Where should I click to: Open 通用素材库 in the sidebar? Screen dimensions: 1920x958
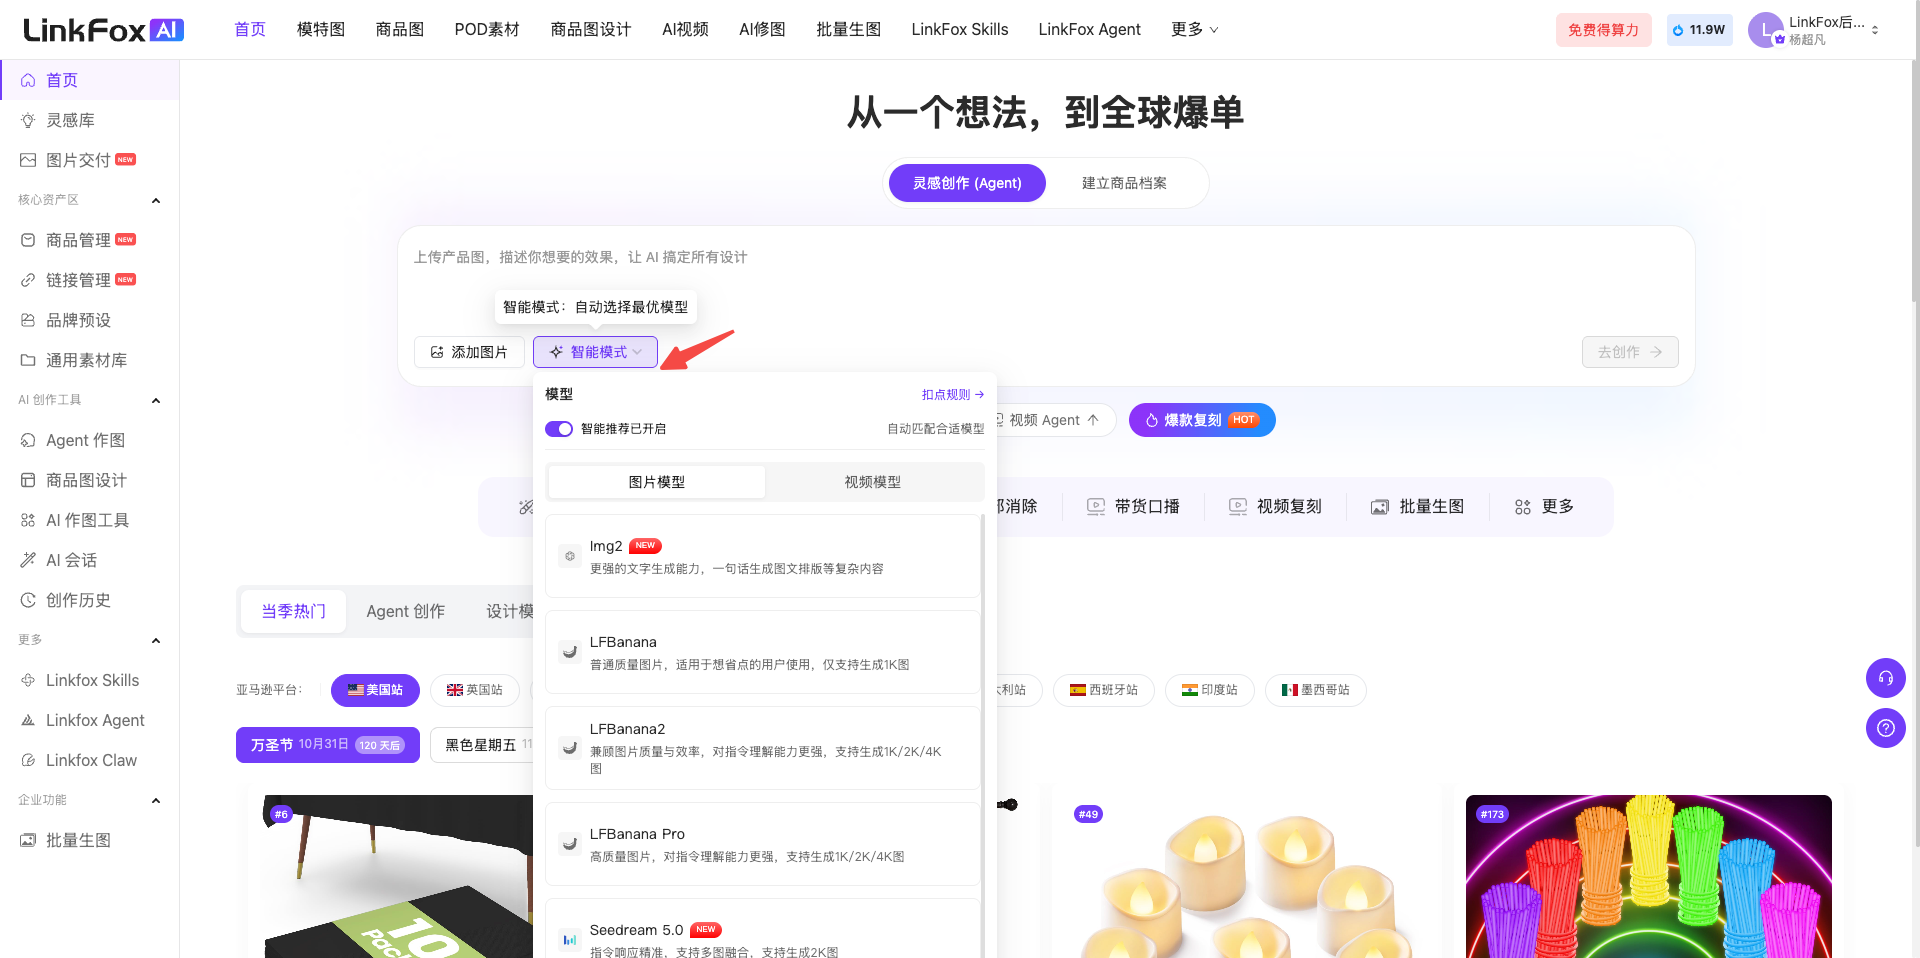[90, 360]
